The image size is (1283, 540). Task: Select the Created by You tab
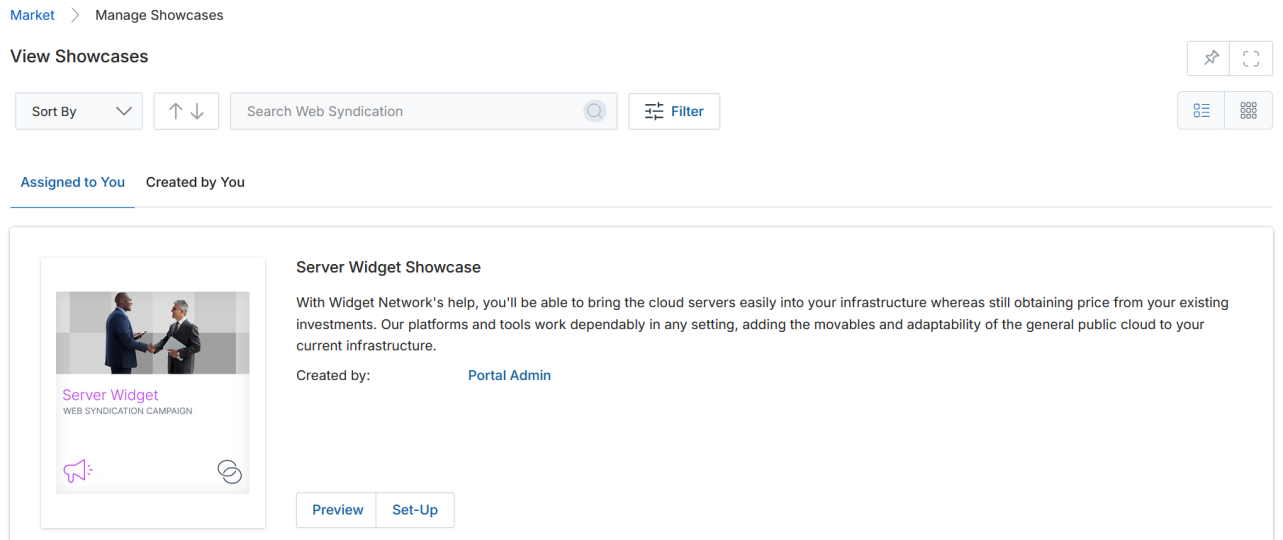coord(195,182)
